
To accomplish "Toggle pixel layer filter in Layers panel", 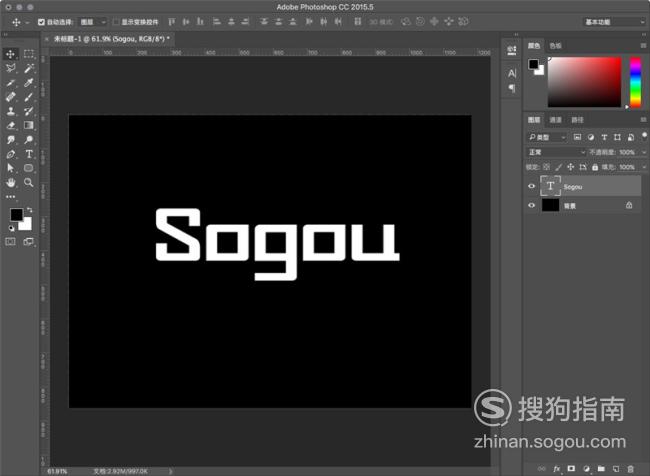I will 577,137.
